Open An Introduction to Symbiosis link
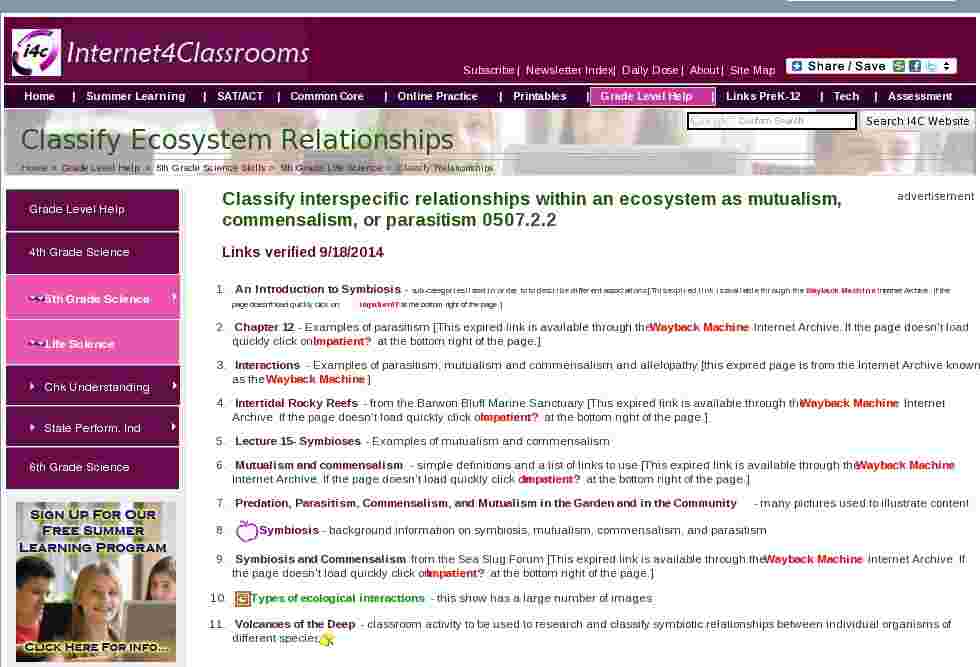This screenshot has height=667, width=980. 318,289
